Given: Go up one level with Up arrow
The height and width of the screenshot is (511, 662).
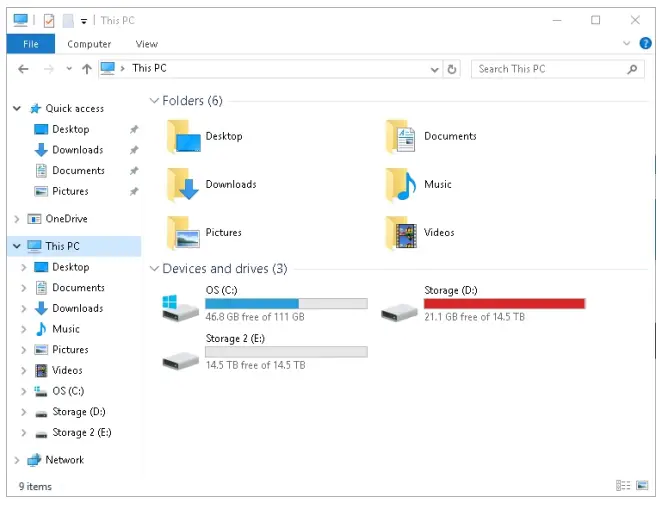Looking at the screenshot, I should click(87, 69).
